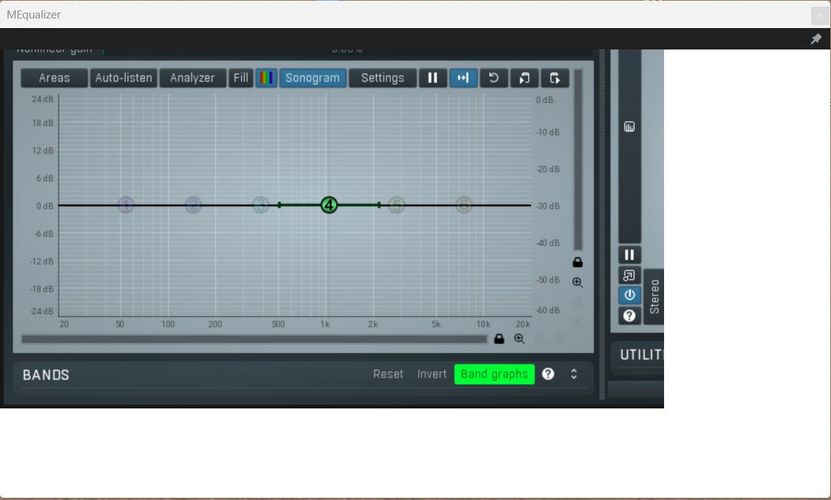This screenshot has height=500, width=831.
Task: Toggle the highlighted fit-width icon in graph toolbar
Action: pyautogui.click(x=463, y=78)
